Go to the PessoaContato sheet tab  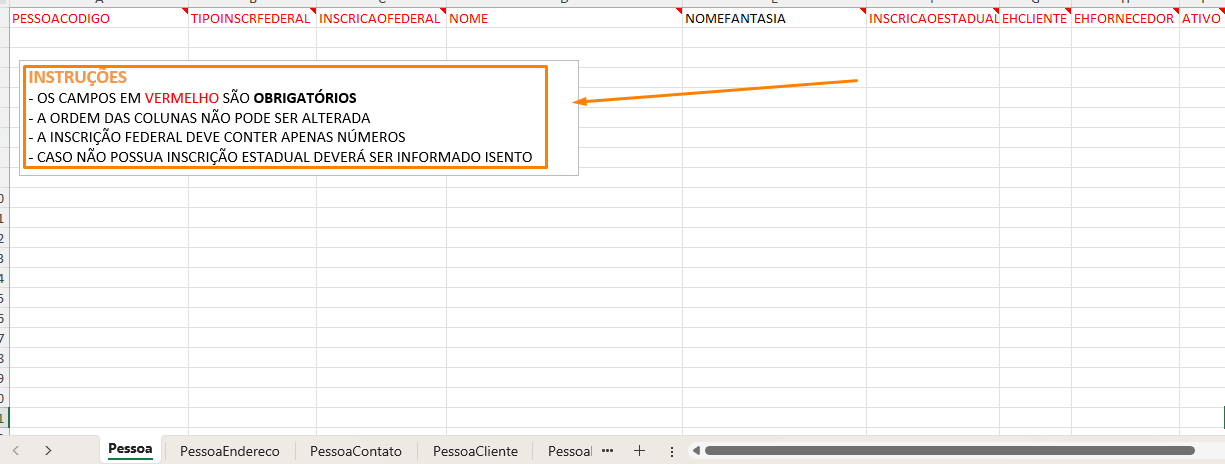[356, 451]
